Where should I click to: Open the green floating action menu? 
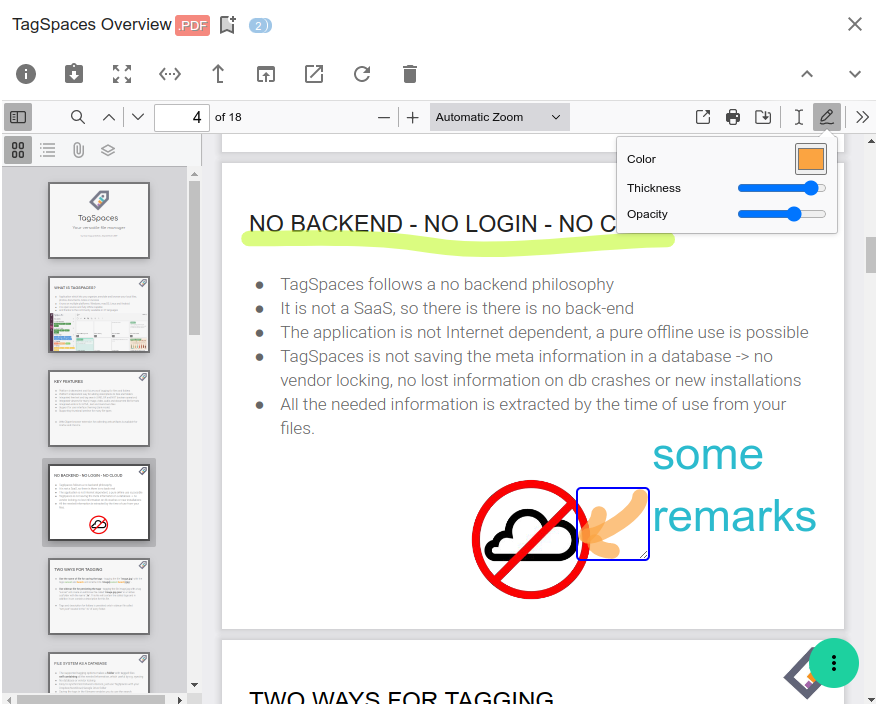pyautogui.click(x=834, y=663)
